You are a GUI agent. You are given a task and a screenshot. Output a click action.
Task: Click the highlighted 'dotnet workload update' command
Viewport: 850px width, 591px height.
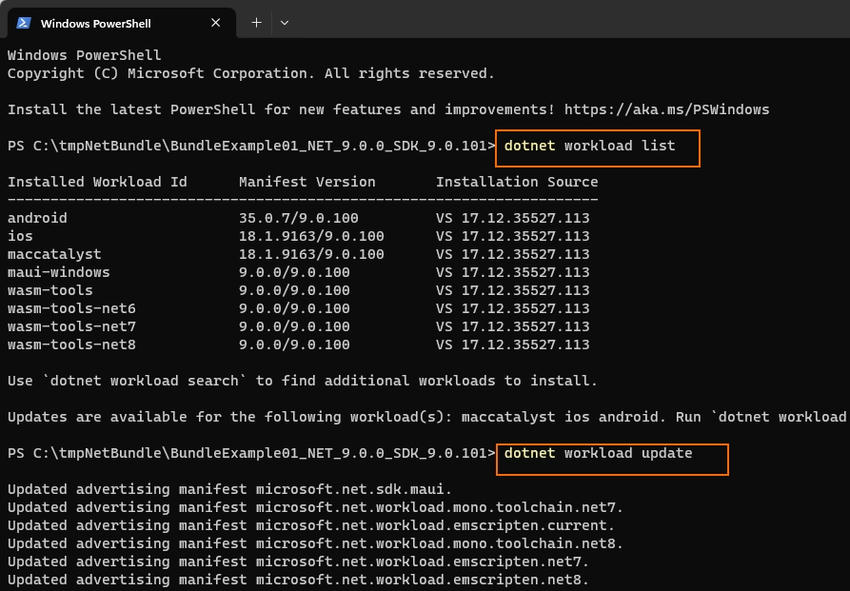[x=611, y=453]
